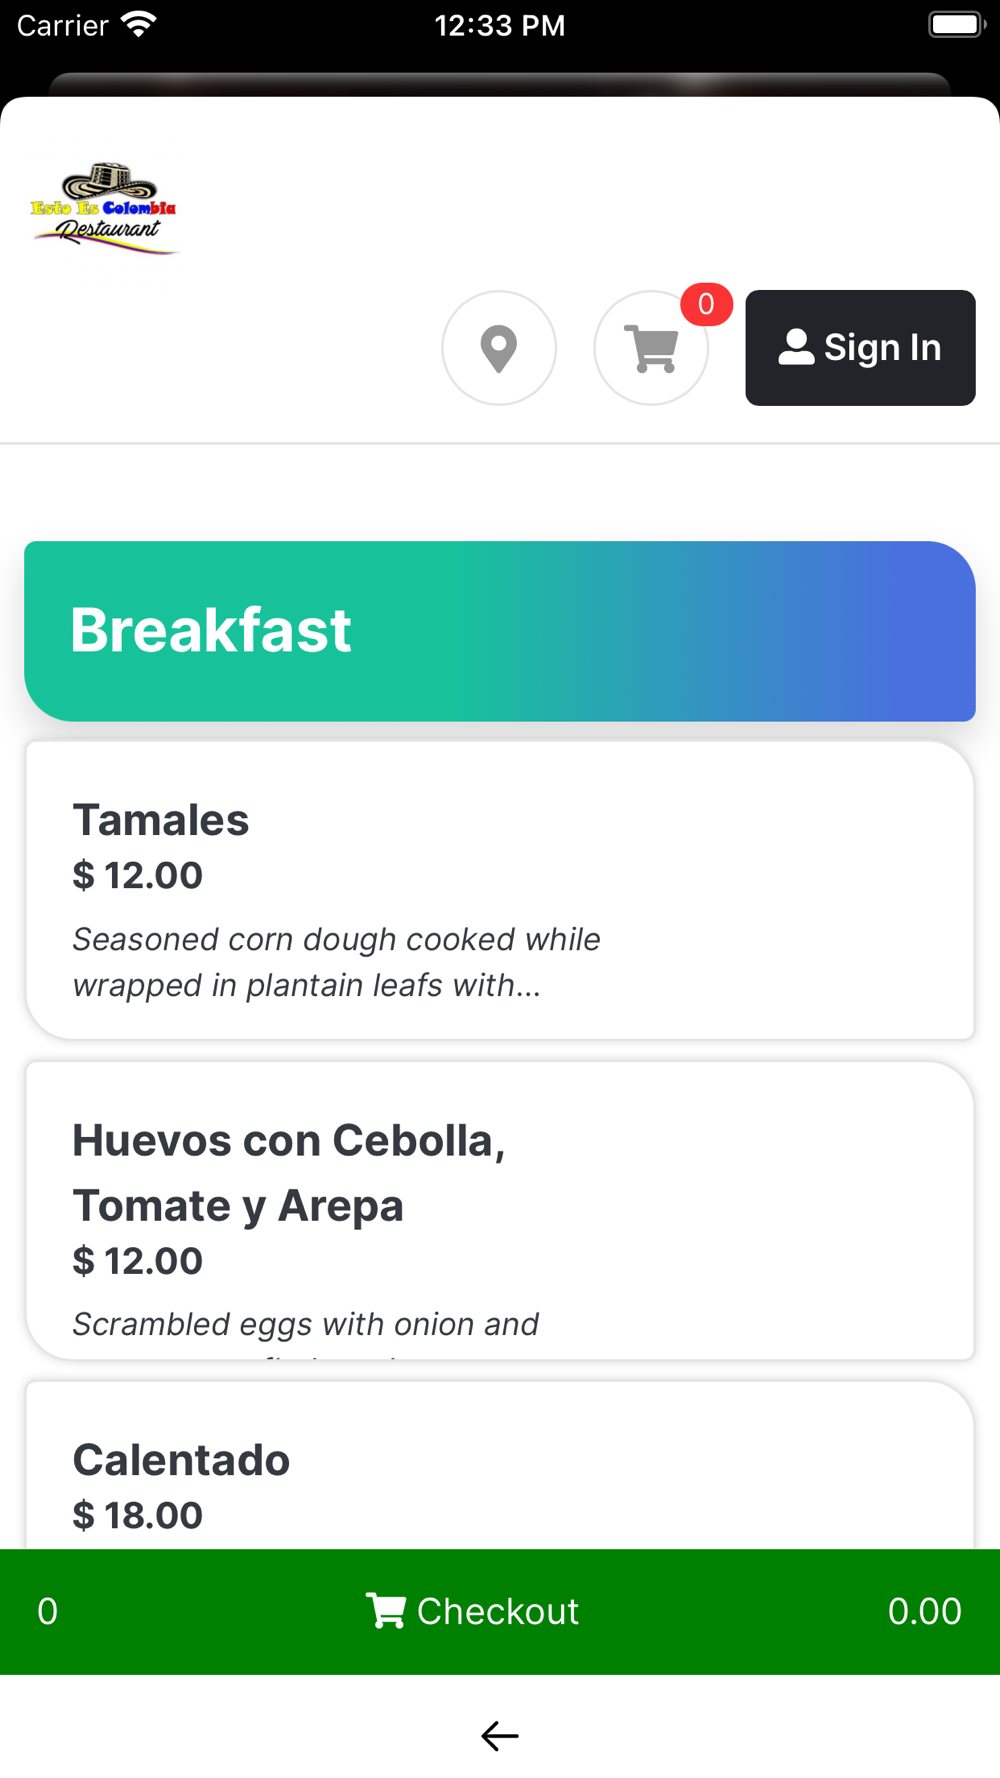
Task: Click the Checkout label
Action: (498, 1611)
